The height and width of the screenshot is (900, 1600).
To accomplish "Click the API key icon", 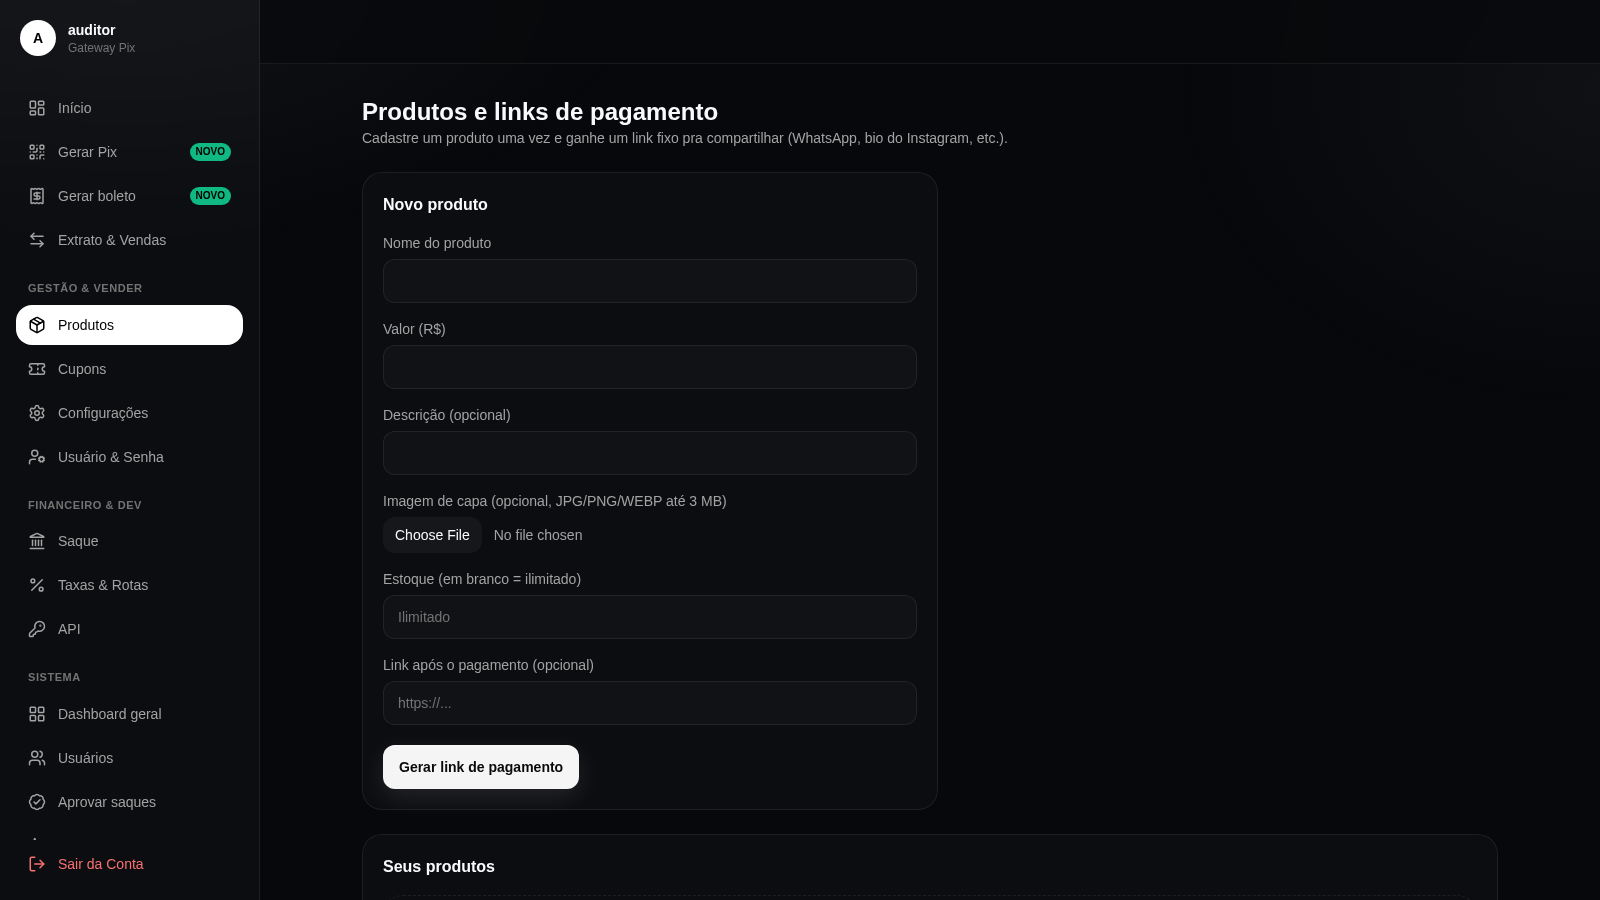I will tap(37, 629).
